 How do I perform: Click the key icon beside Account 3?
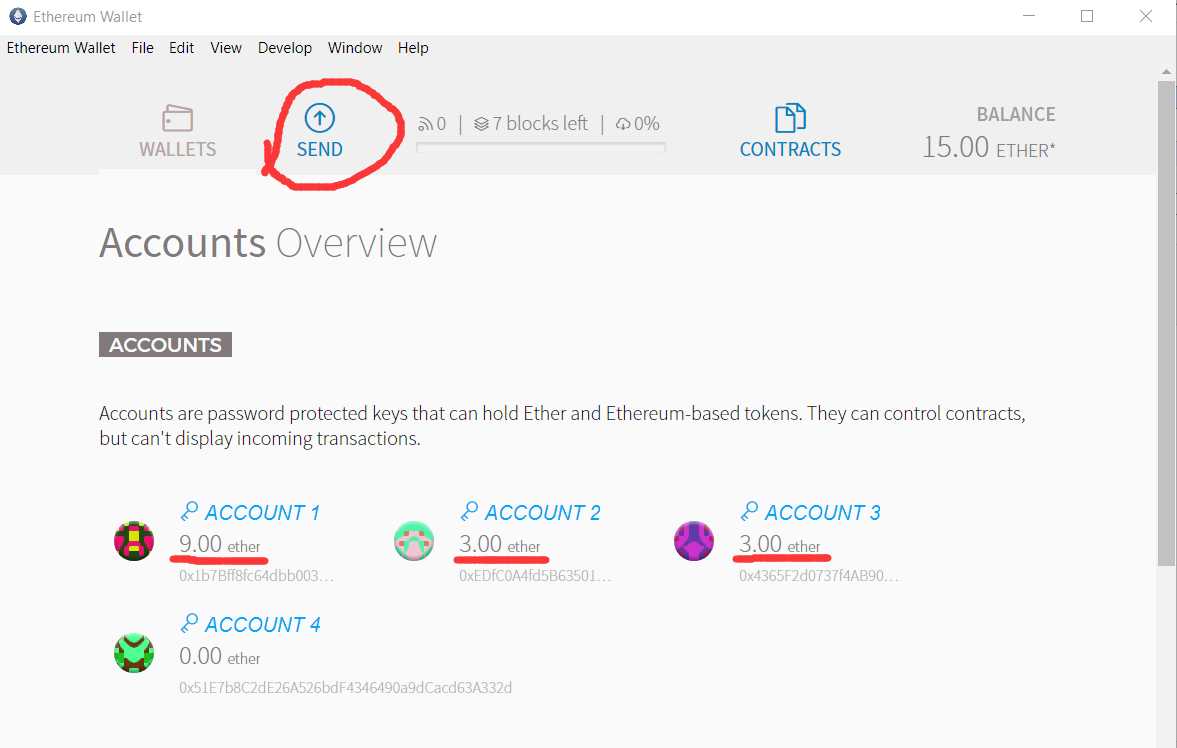pyautogui.click(x=749, y=511)
